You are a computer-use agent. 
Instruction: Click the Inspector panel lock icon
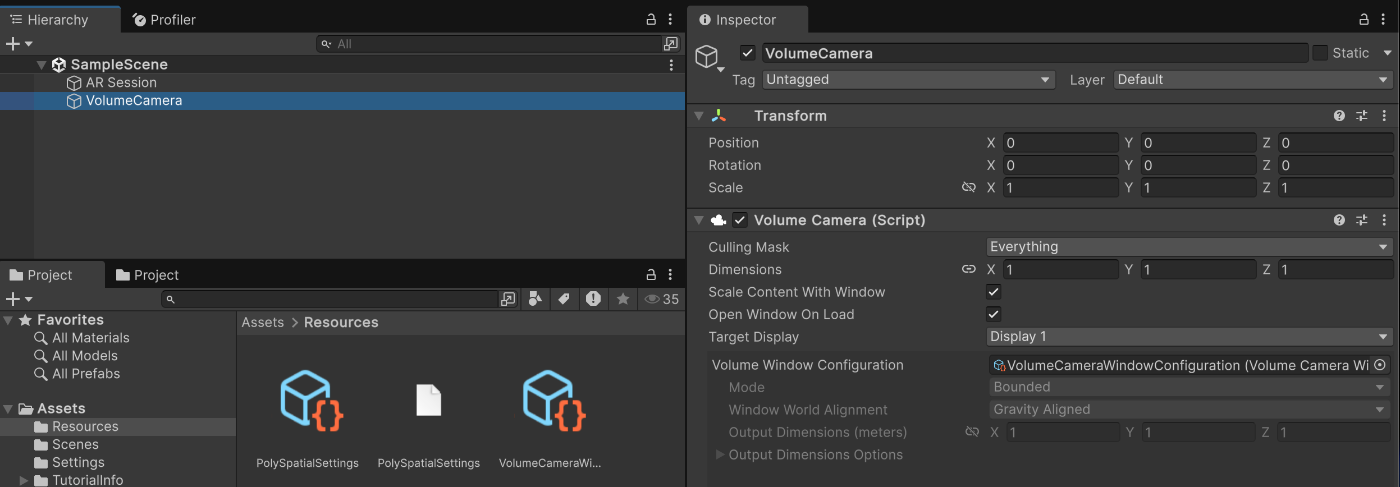[1364, 20]
